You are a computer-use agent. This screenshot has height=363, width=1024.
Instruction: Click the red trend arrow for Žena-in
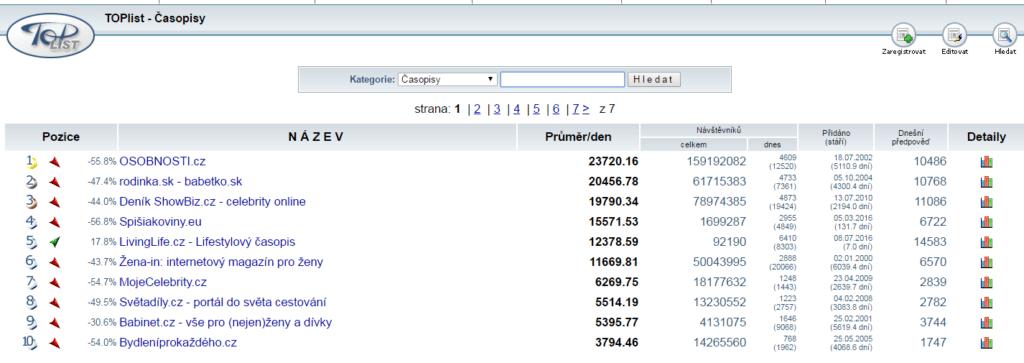click(x=54, y=262)
